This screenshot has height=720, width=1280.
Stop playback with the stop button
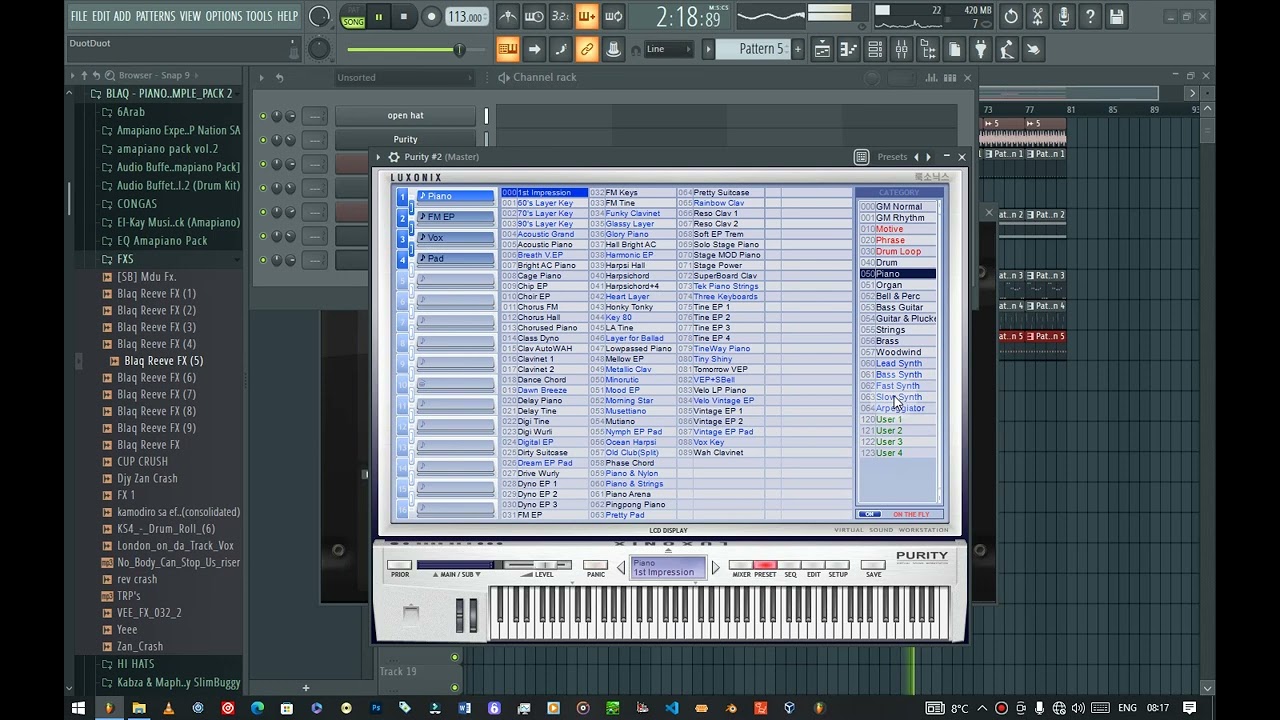click(404, 16)
